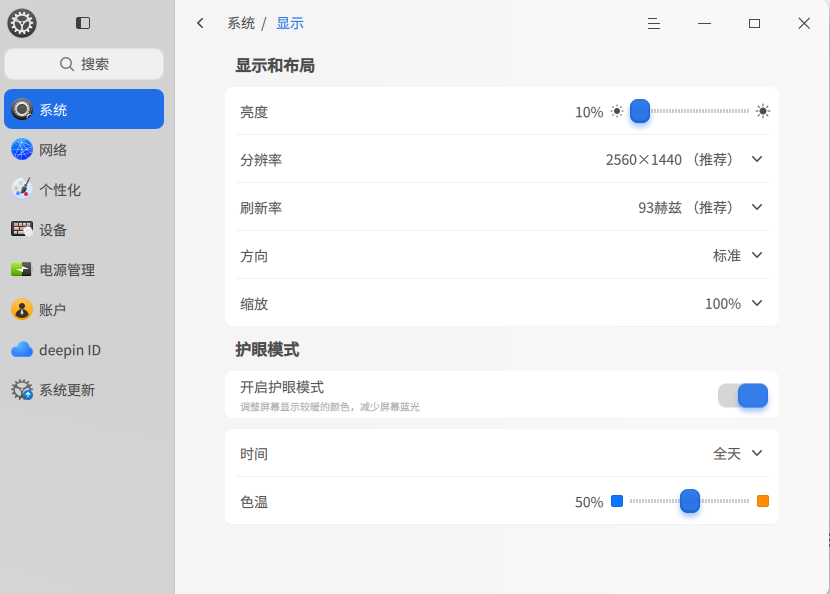
Task: Click the 100% scaling value
Action: click(x=723, y=304)
